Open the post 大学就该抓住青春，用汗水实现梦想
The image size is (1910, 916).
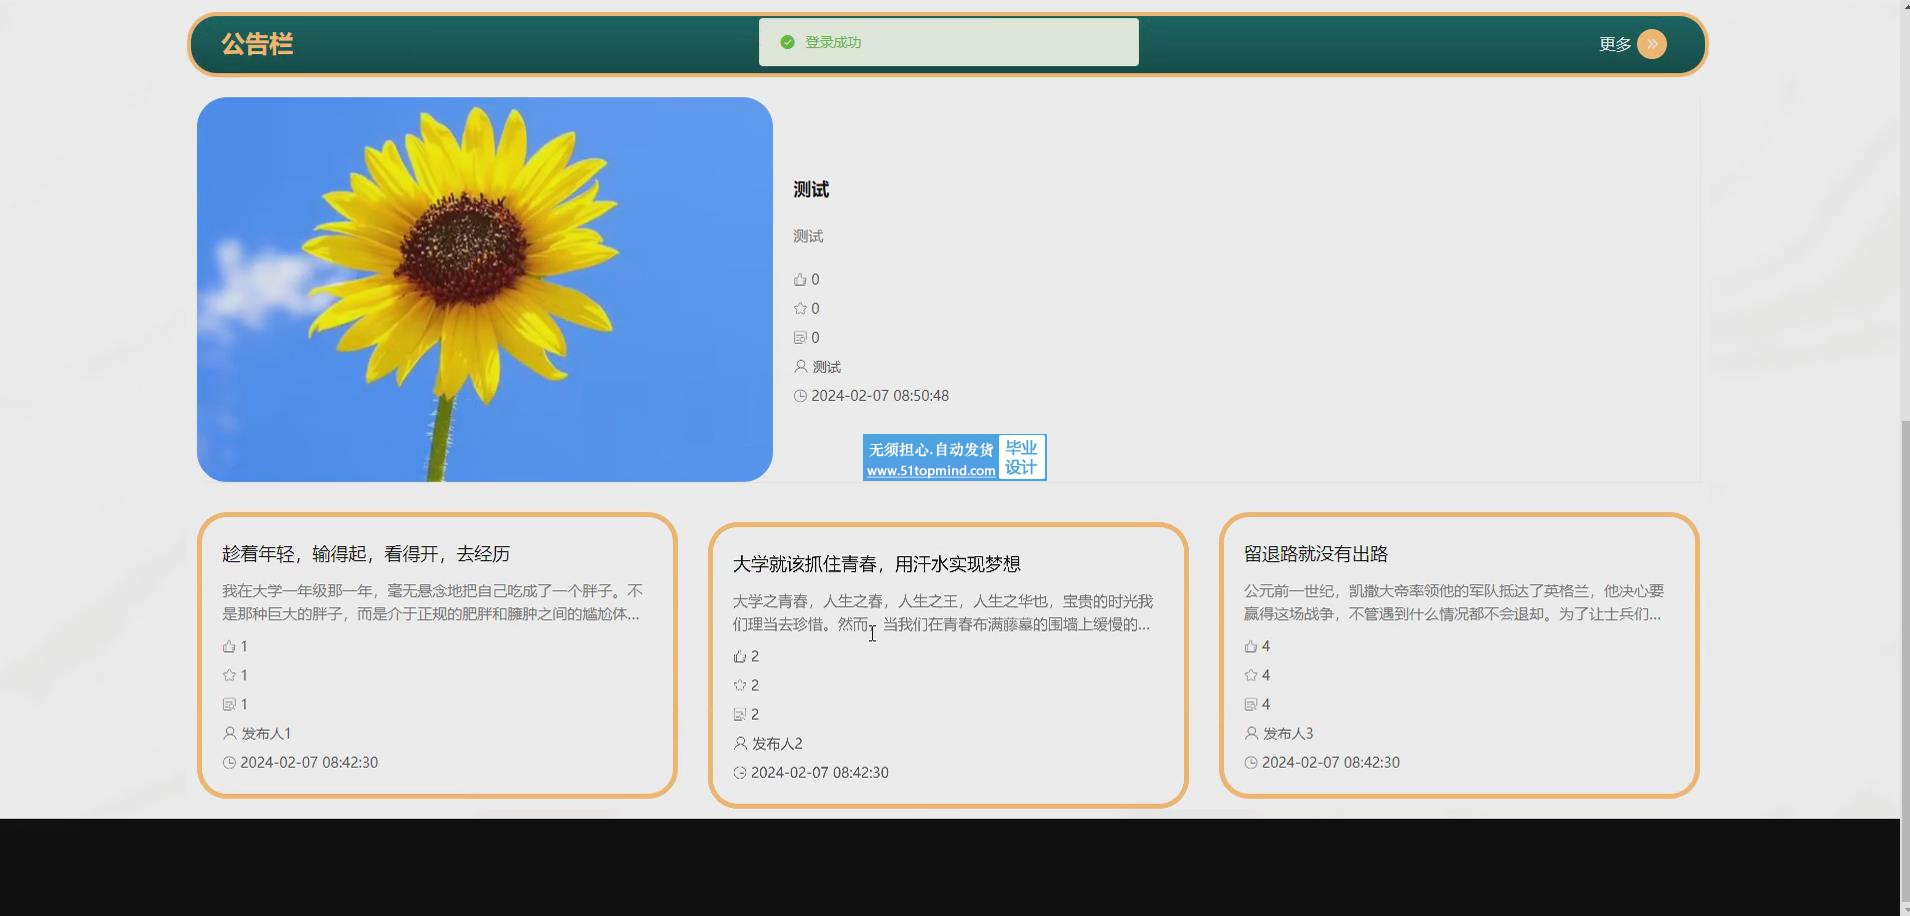tap(877, 564)
